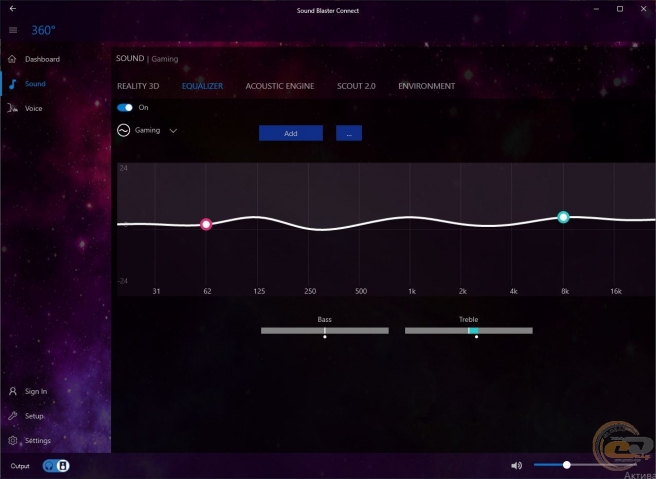Click the 360° title text
Image resolution: width=656 pixels, height=479 pixels.
point(44,30)
